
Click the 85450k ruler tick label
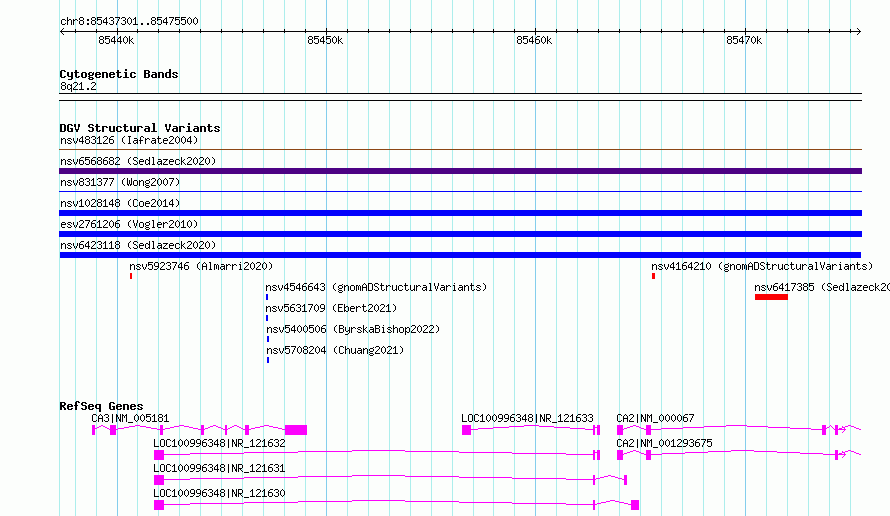pyautogui.click(x=325, y=40)
